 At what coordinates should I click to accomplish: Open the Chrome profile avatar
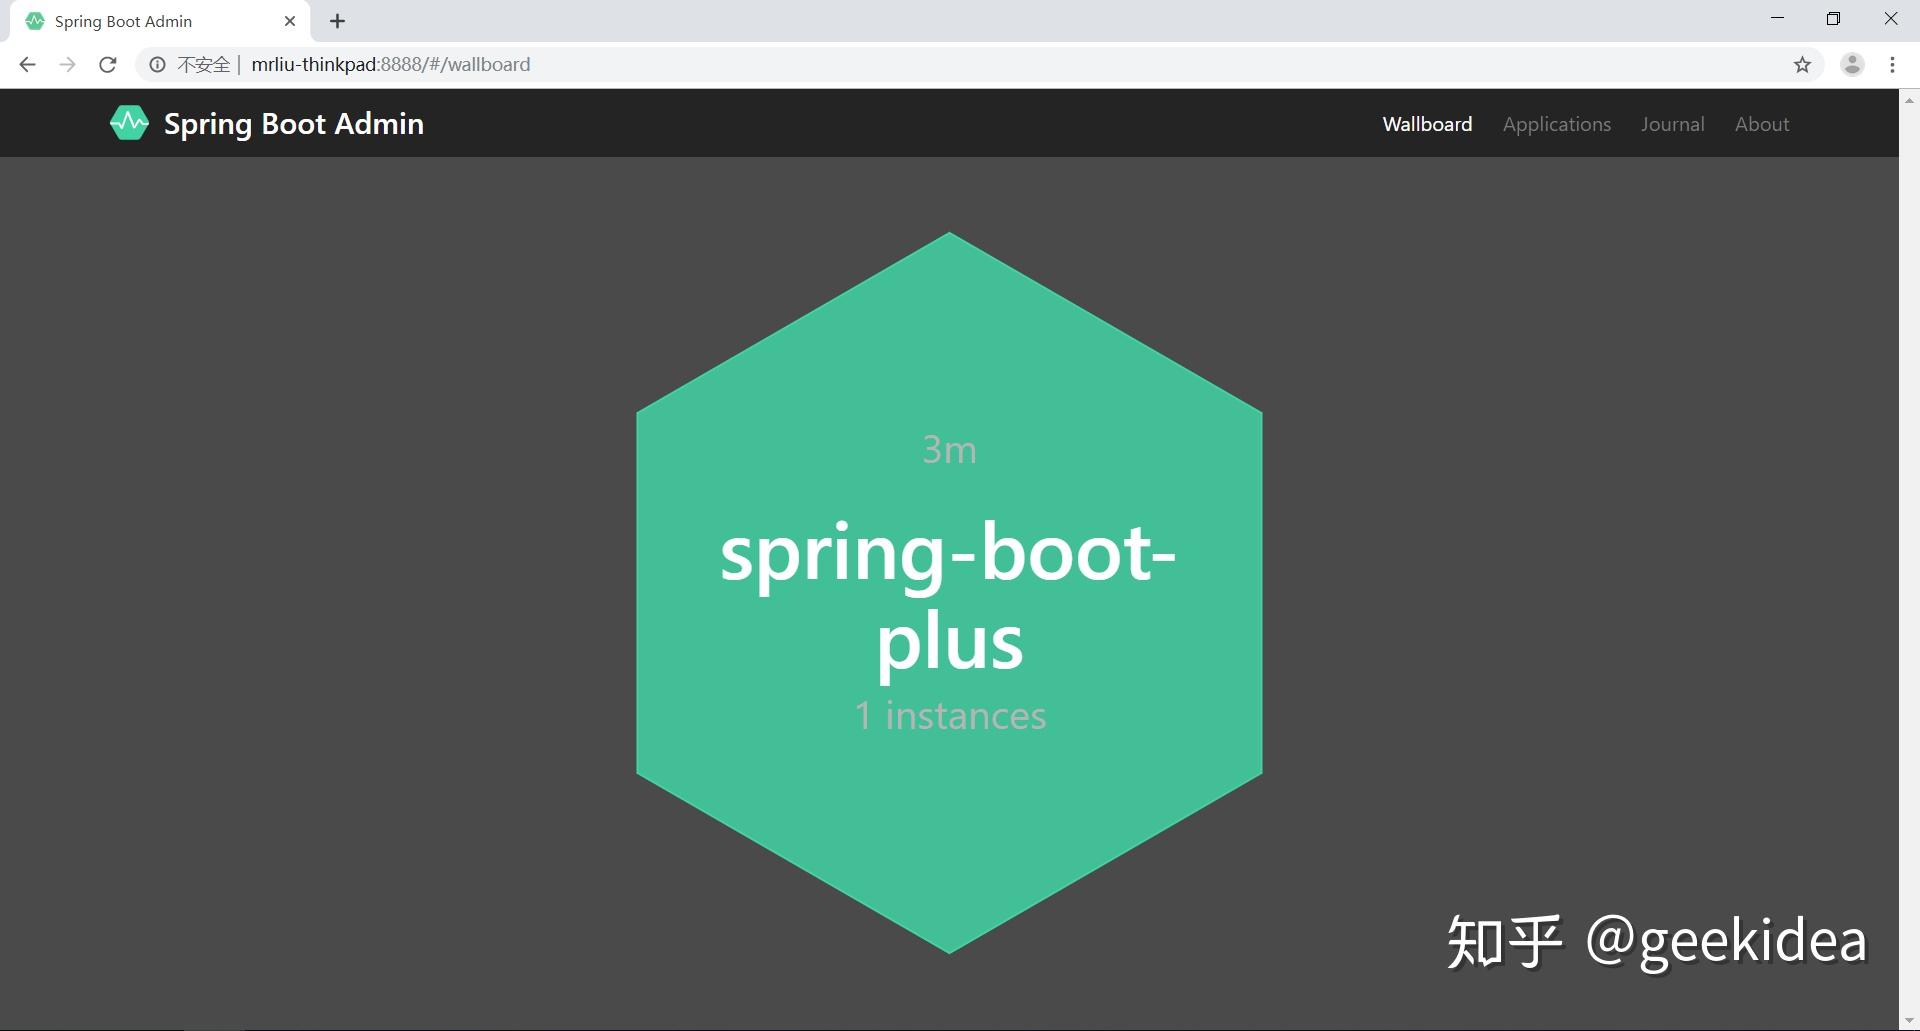coord(1852,64)
